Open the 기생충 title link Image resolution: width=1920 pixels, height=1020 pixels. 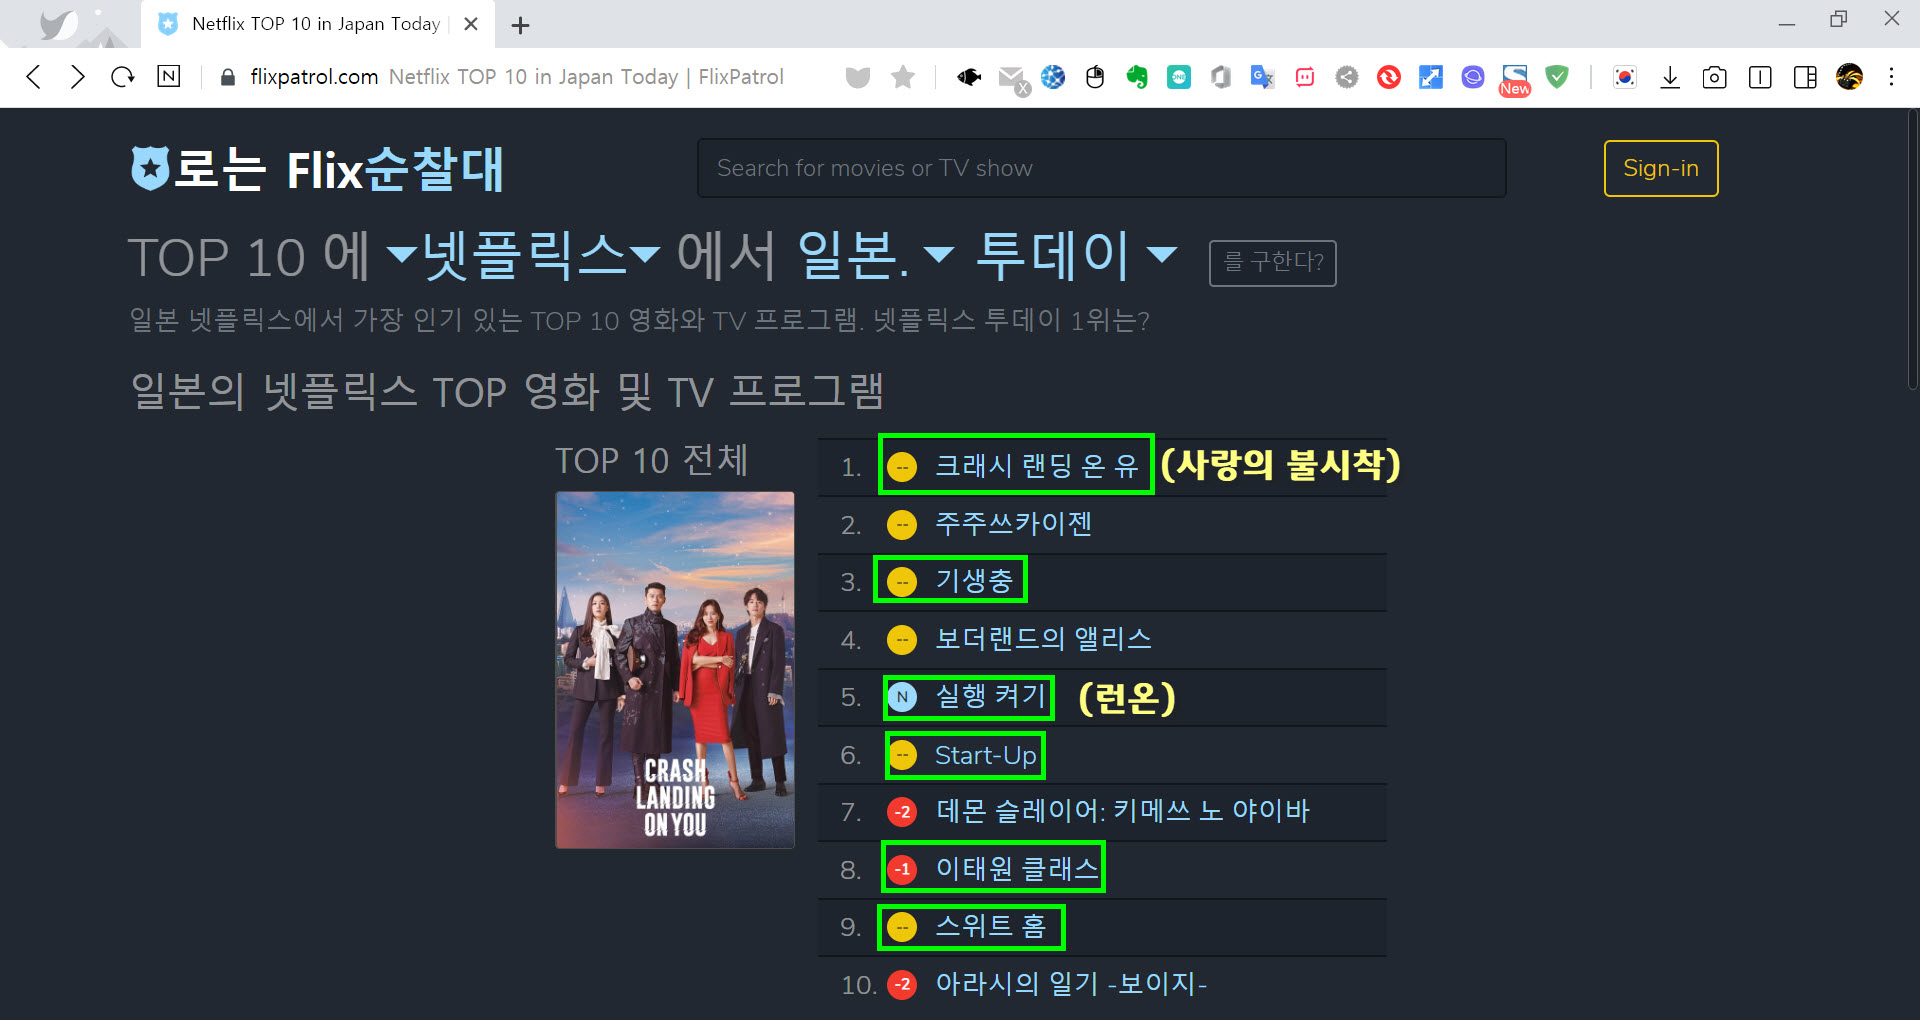click(974, 580)
